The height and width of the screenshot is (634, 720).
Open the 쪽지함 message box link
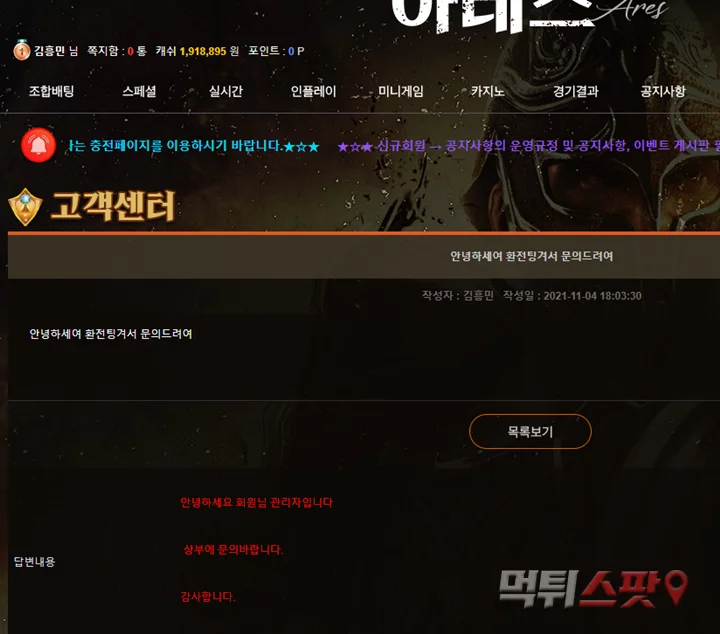click(117, 51)
